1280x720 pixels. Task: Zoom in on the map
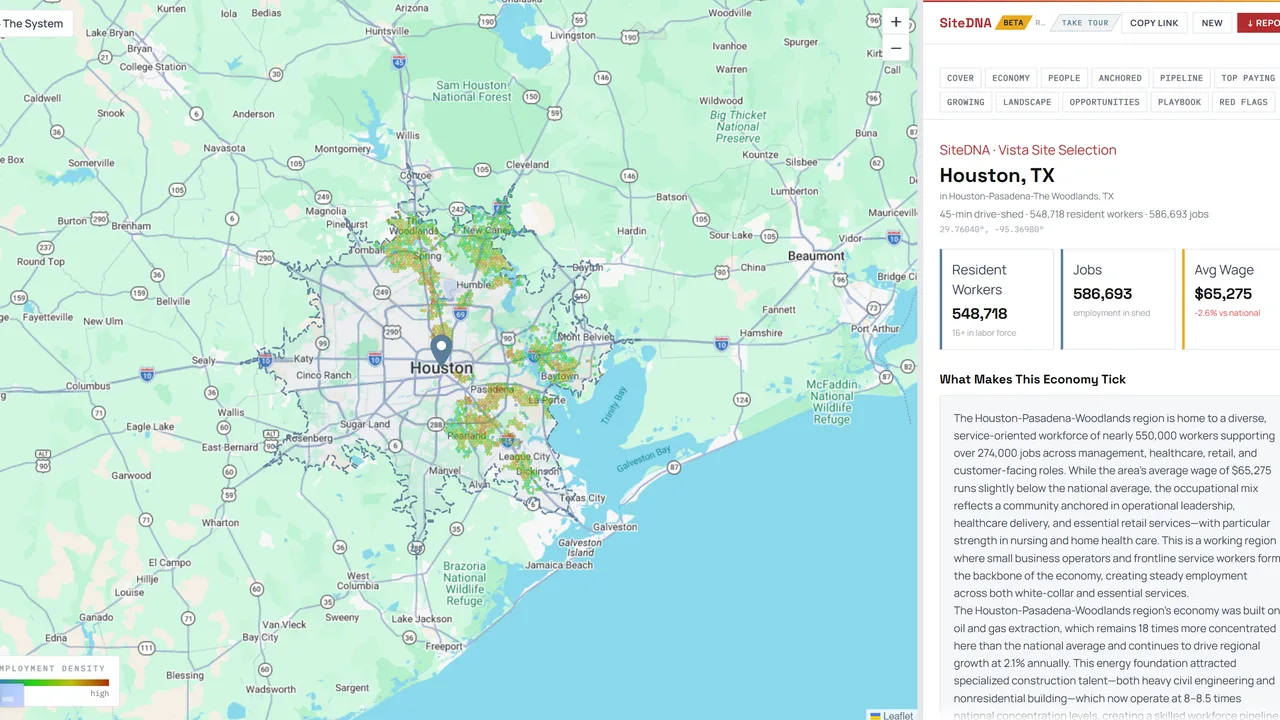click(896, 22)
